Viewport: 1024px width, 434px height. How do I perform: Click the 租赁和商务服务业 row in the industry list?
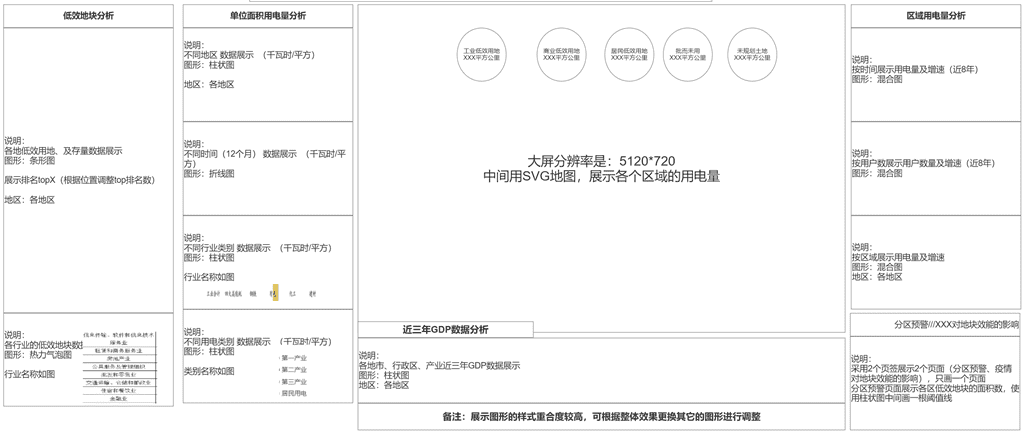point(120,350)
